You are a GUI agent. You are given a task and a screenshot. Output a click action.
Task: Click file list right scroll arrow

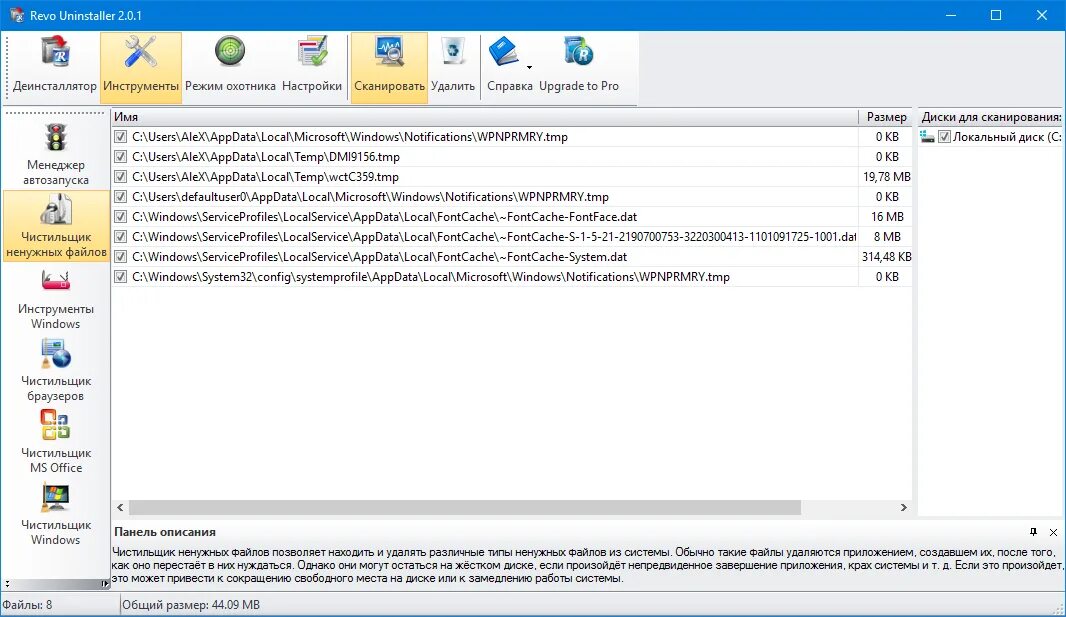[904, 508]
